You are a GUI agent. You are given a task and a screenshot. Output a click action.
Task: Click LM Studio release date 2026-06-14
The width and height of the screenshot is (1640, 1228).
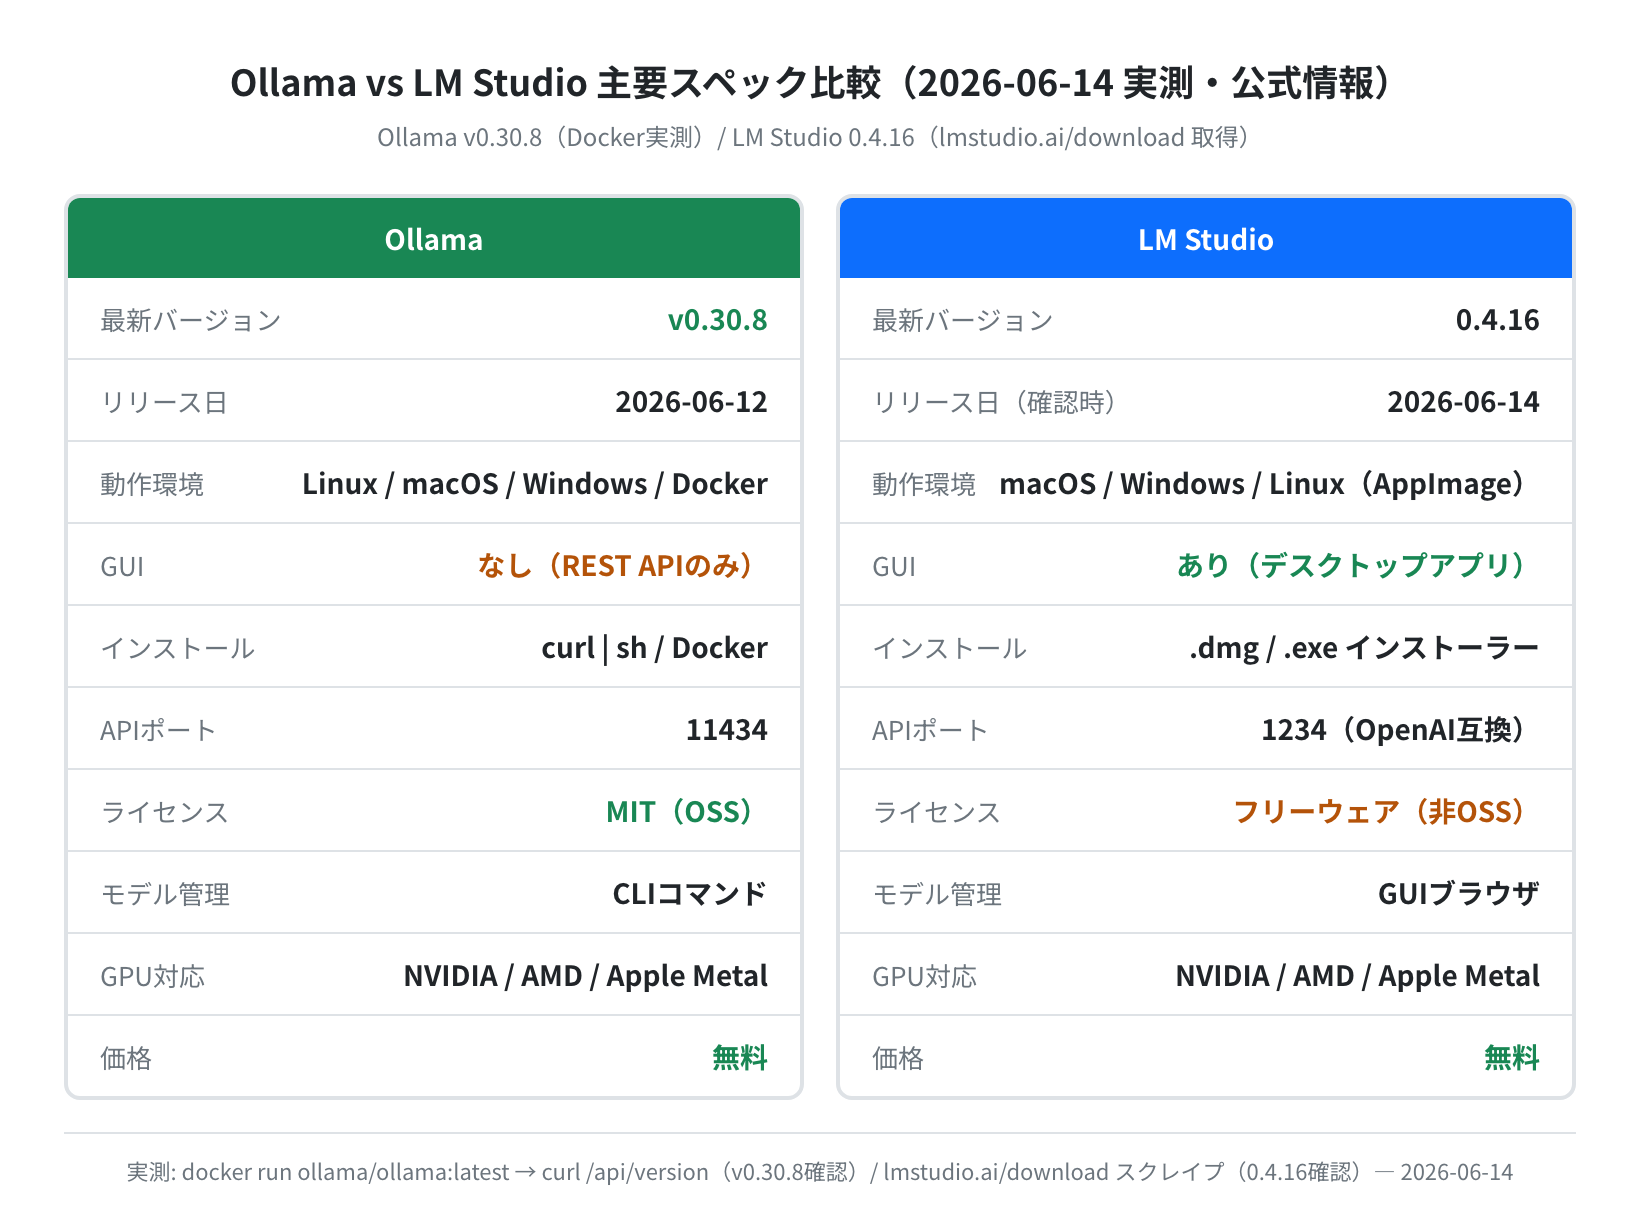1463,402
